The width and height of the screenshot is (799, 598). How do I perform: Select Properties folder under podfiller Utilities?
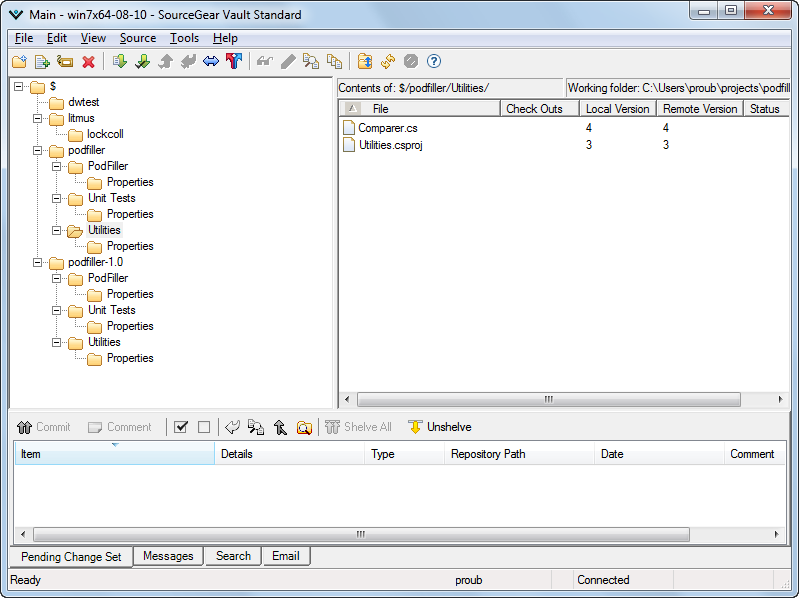[130, 247]
